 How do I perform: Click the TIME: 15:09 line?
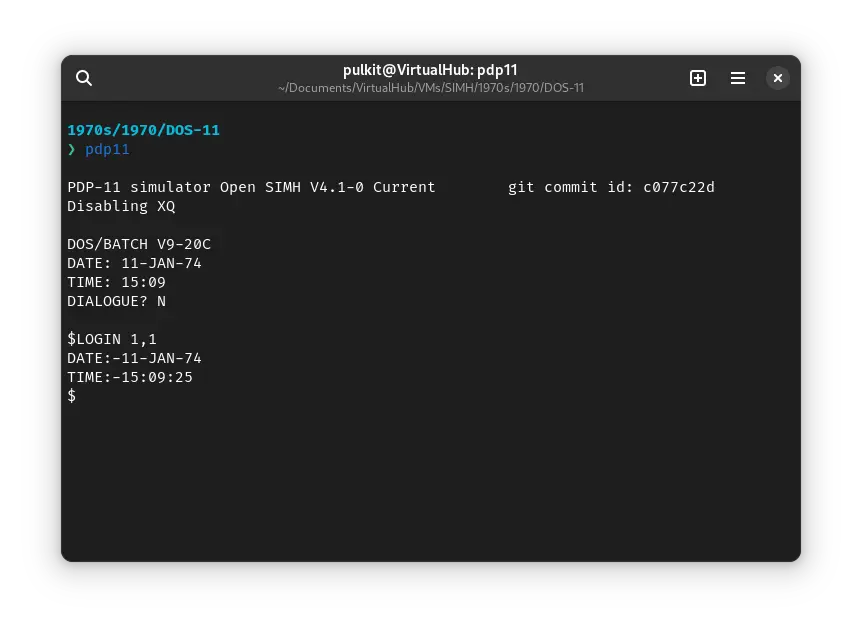(x=116, y=282)
